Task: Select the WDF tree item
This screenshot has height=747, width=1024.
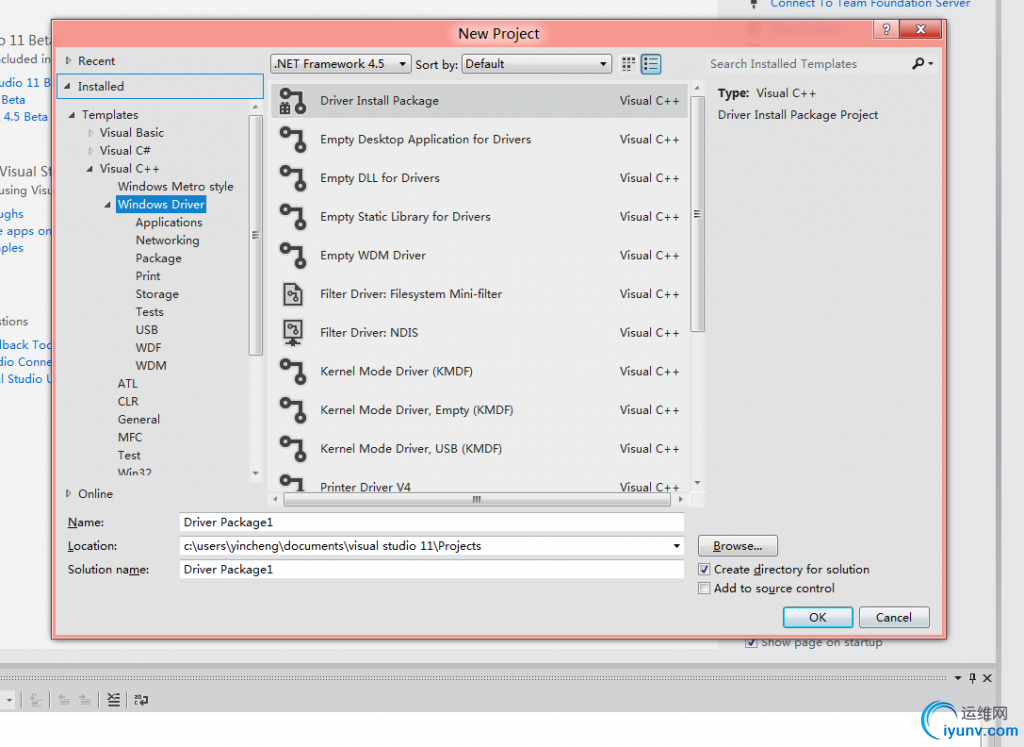Action: point(148,348)
